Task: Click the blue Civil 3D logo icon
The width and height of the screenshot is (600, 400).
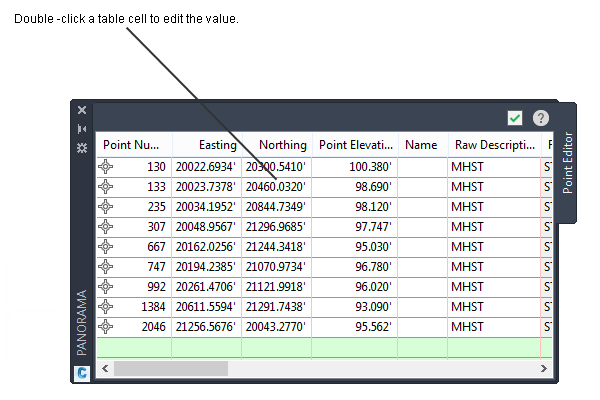Action: 82,373
